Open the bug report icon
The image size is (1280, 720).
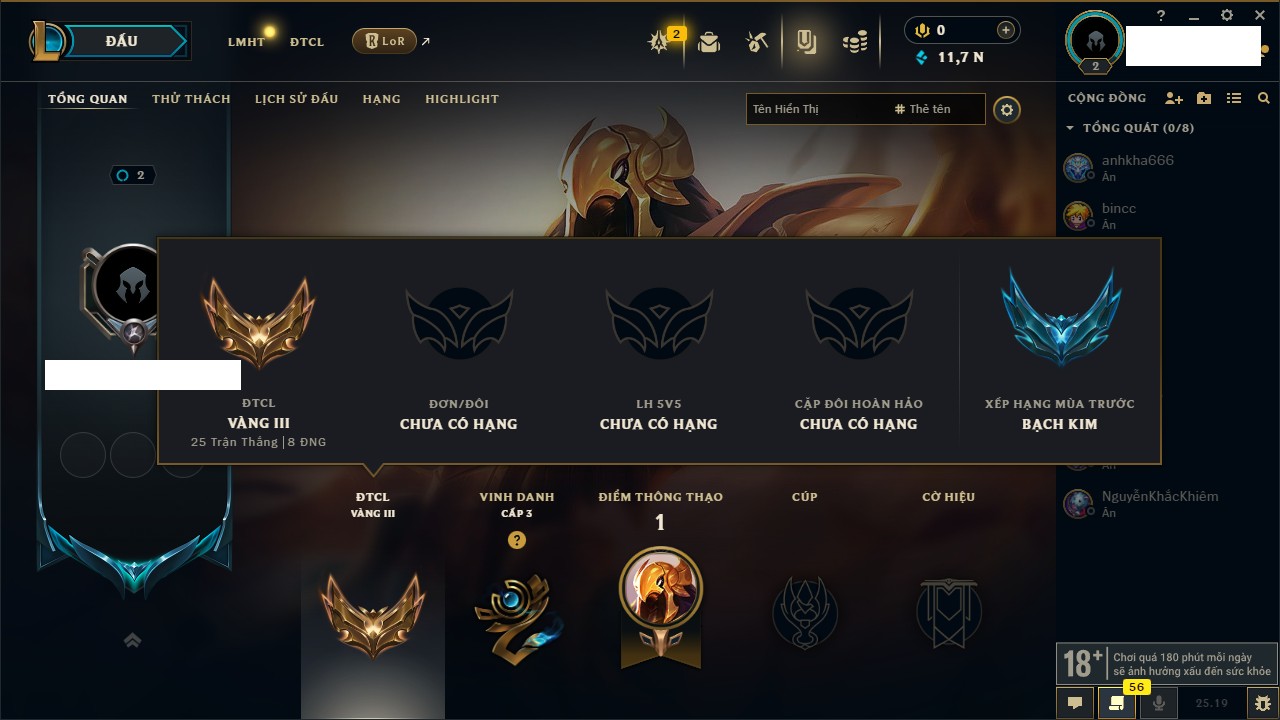coord(1262,703)
